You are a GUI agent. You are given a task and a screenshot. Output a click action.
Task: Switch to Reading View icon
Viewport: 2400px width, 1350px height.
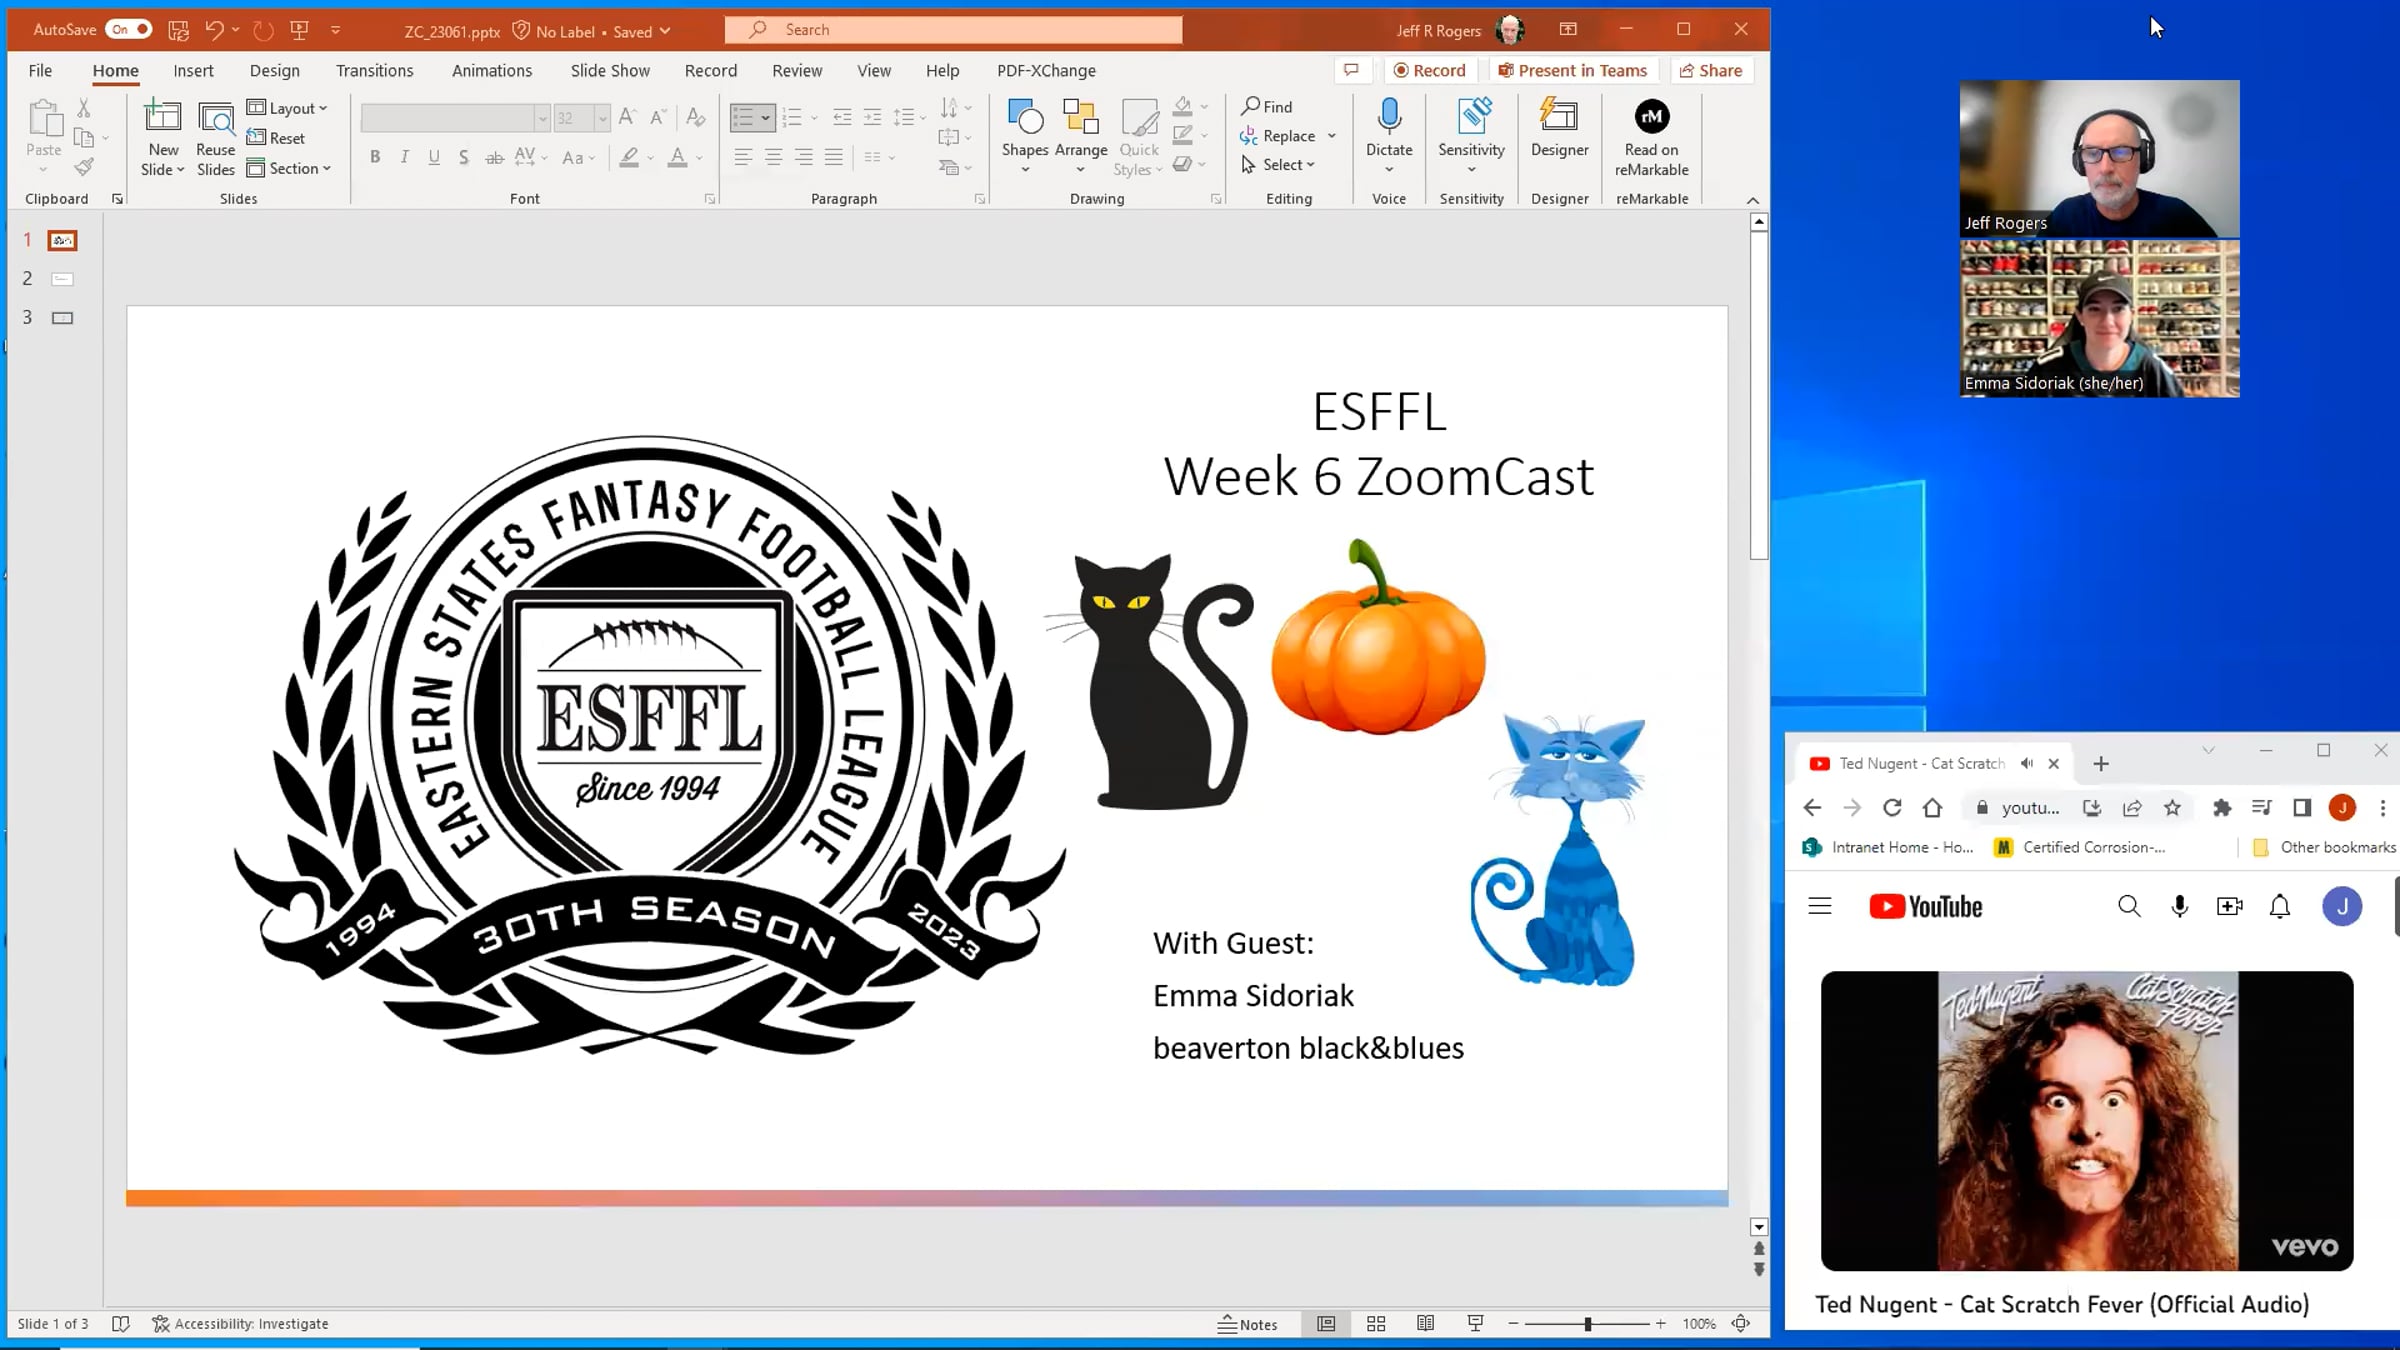(x=1426, y=1324)
